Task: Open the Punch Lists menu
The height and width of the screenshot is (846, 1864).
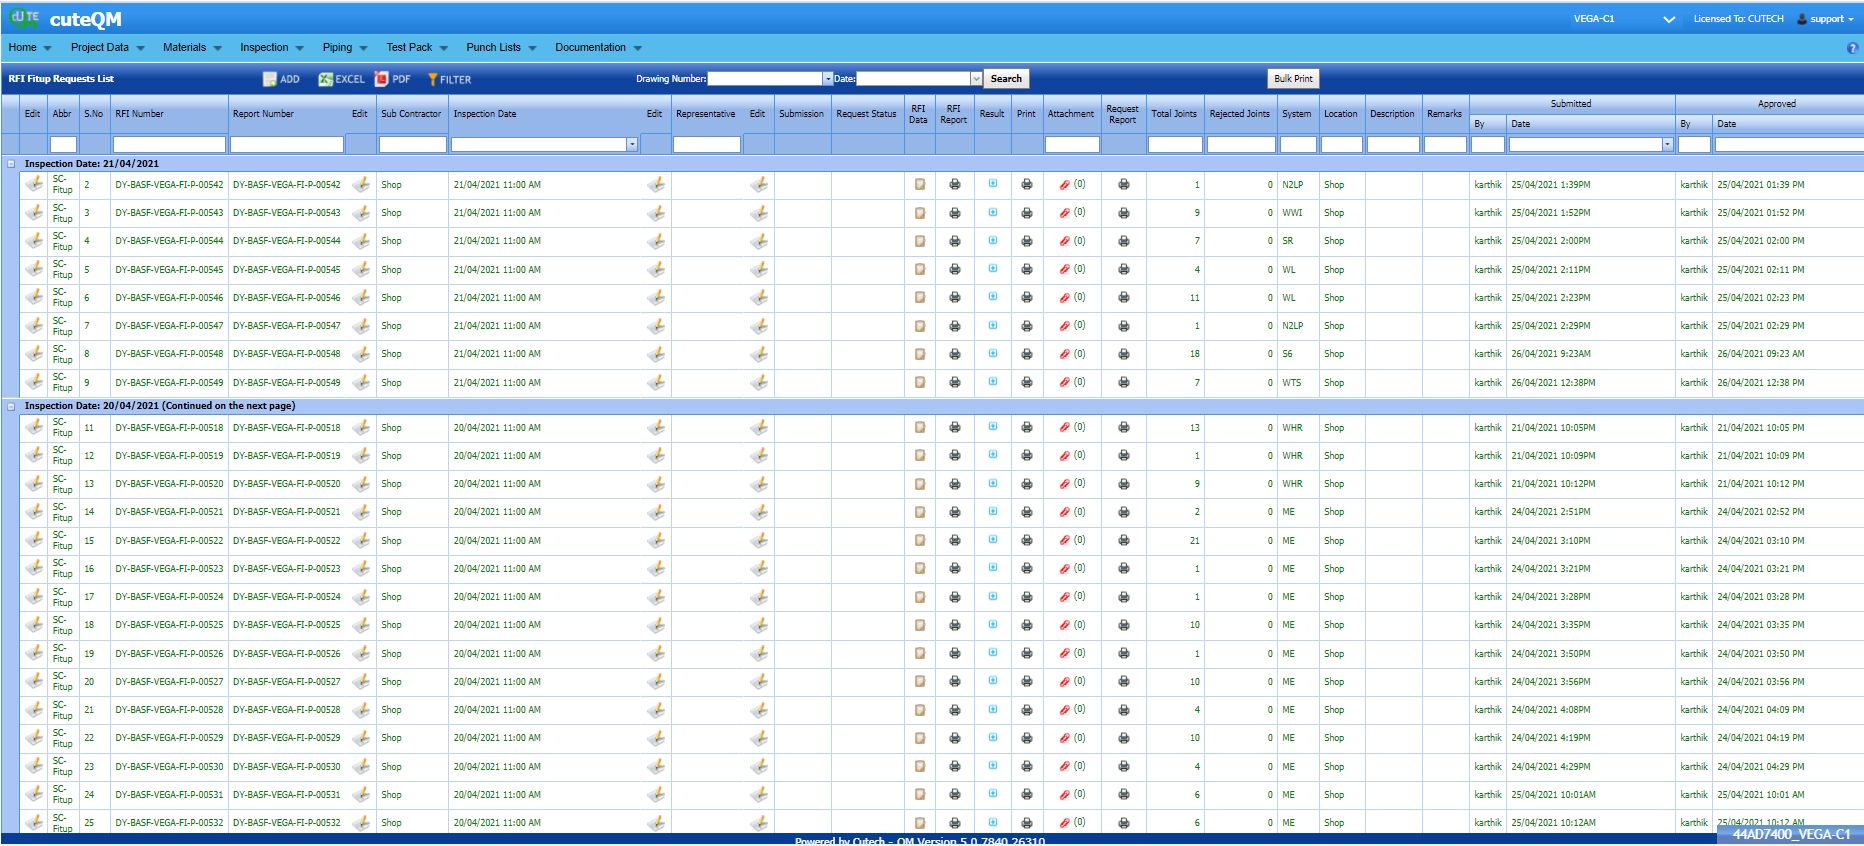Action: click(x=500, y=47)
